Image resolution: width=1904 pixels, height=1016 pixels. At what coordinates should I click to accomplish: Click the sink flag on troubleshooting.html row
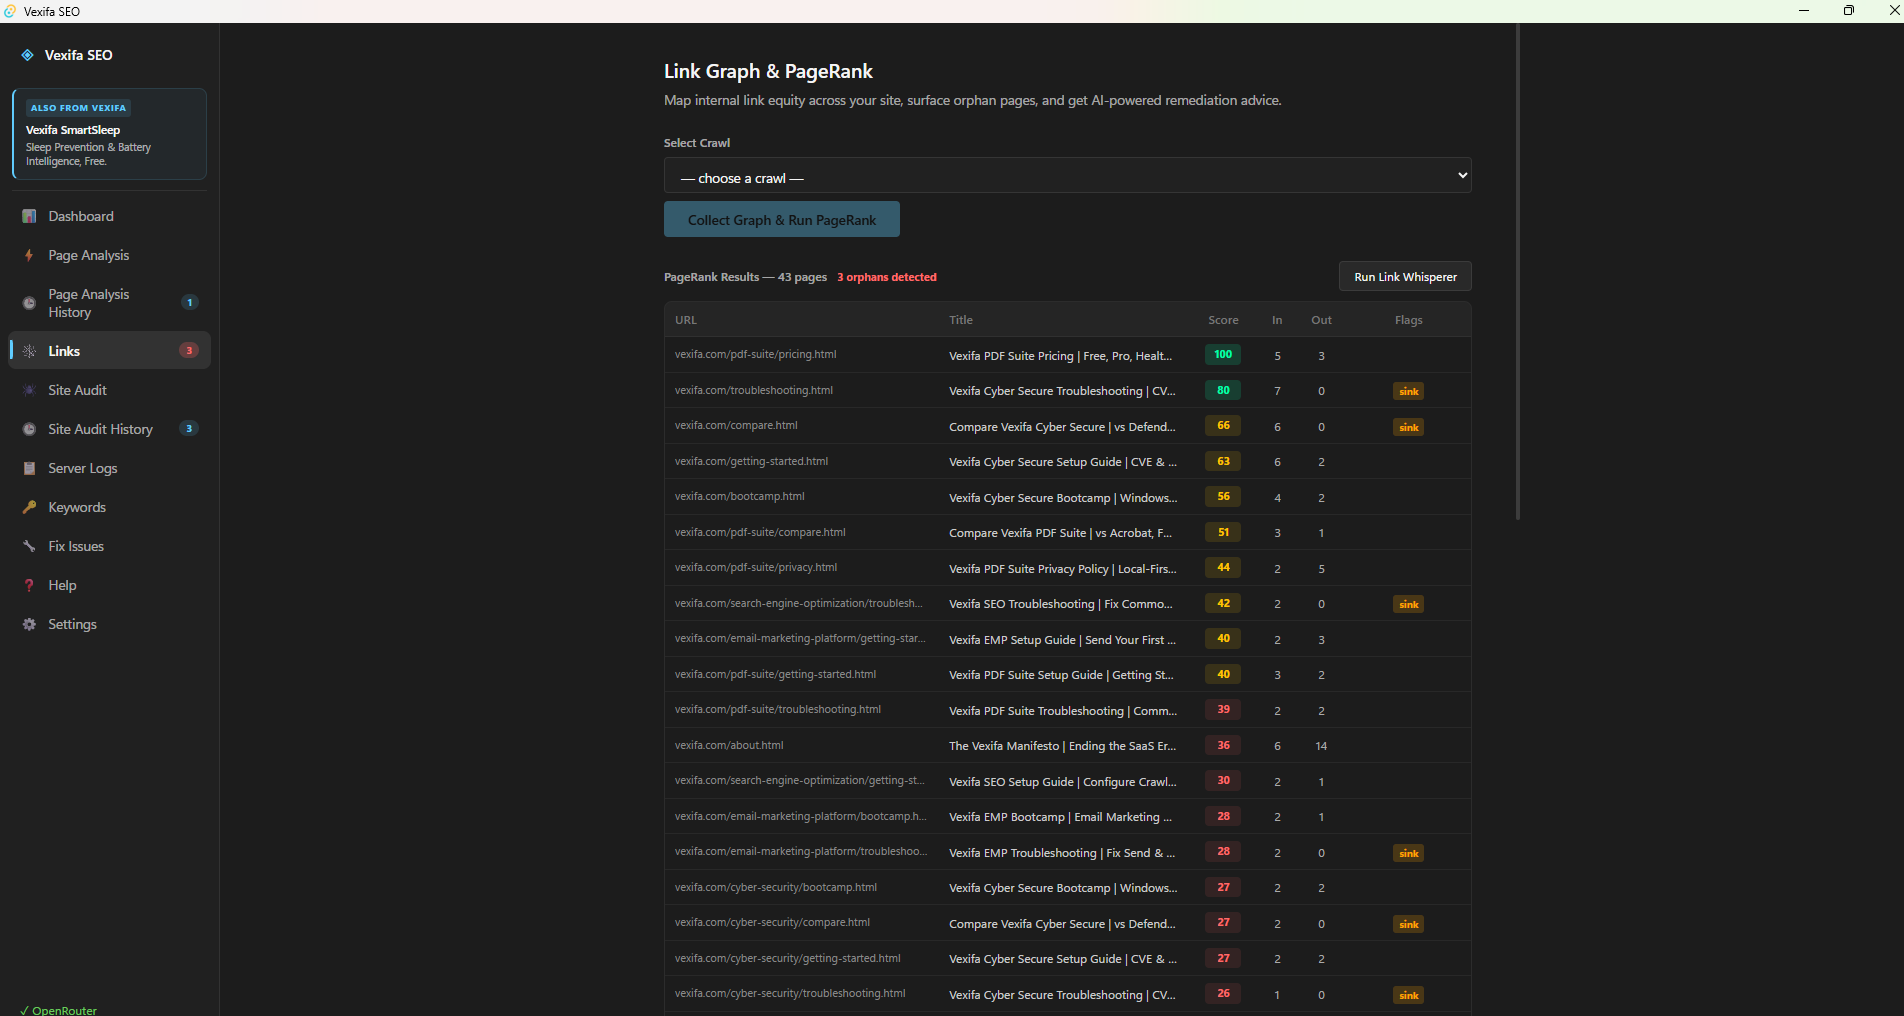coord(1408,392)
